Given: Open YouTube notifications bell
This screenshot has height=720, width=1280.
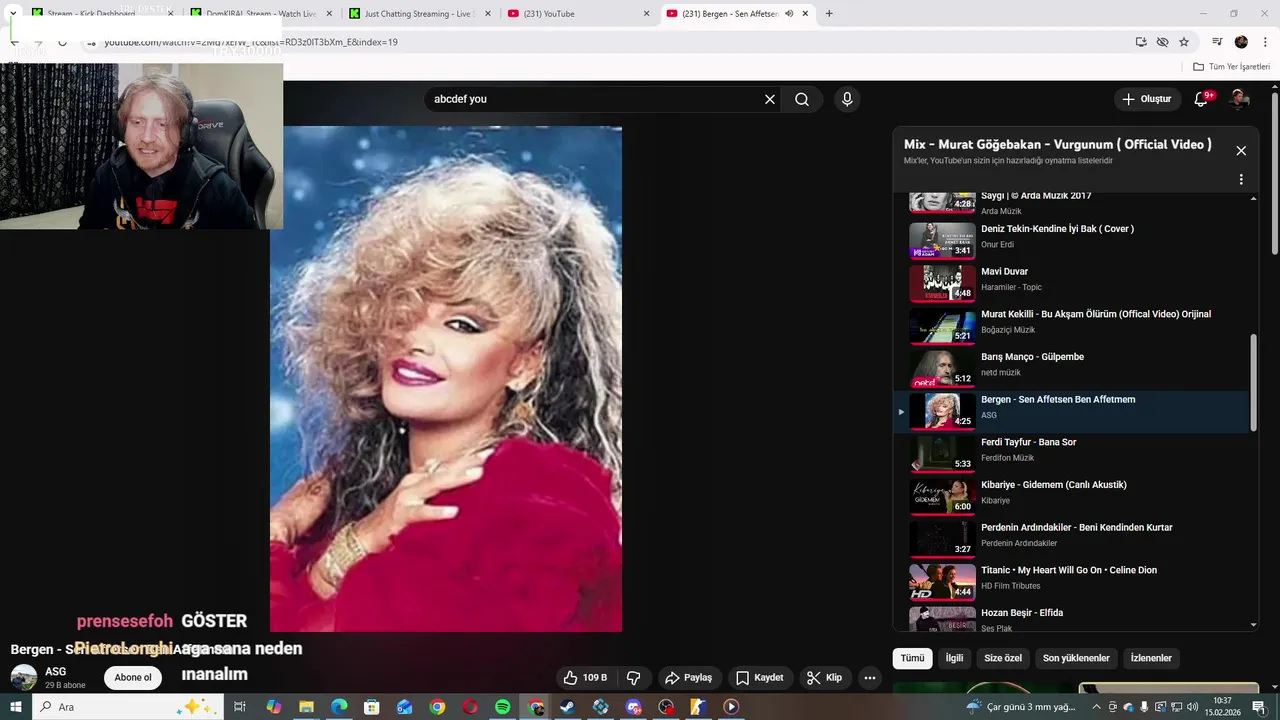Looking at the screenshot, I should [x=1202, y=99].
